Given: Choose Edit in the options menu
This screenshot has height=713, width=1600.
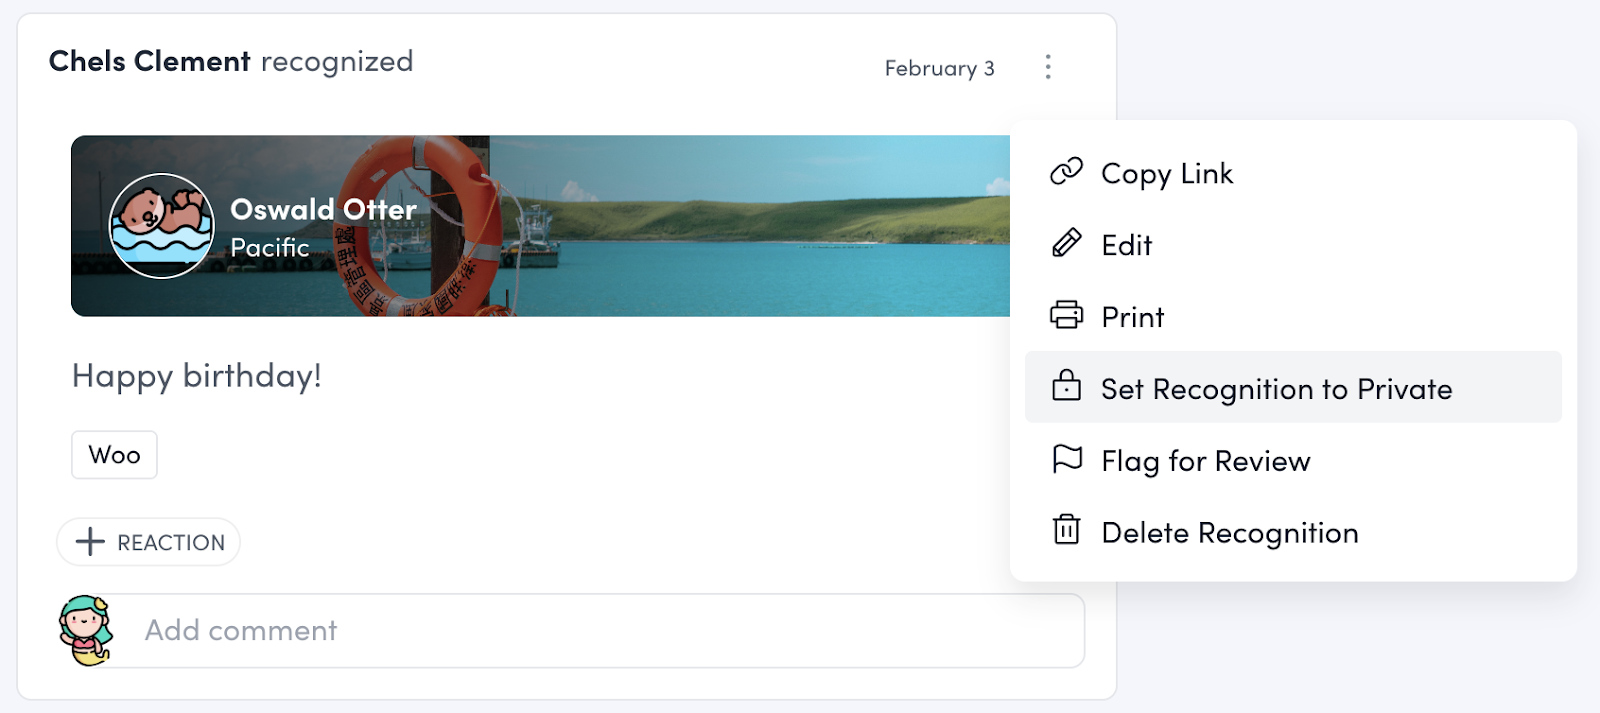Looking at the screenshot, I should tap(1127, 246).
